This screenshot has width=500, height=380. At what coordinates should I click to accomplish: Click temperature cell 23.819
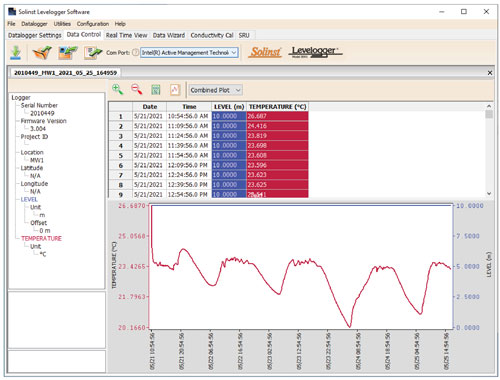coord(277,136)
